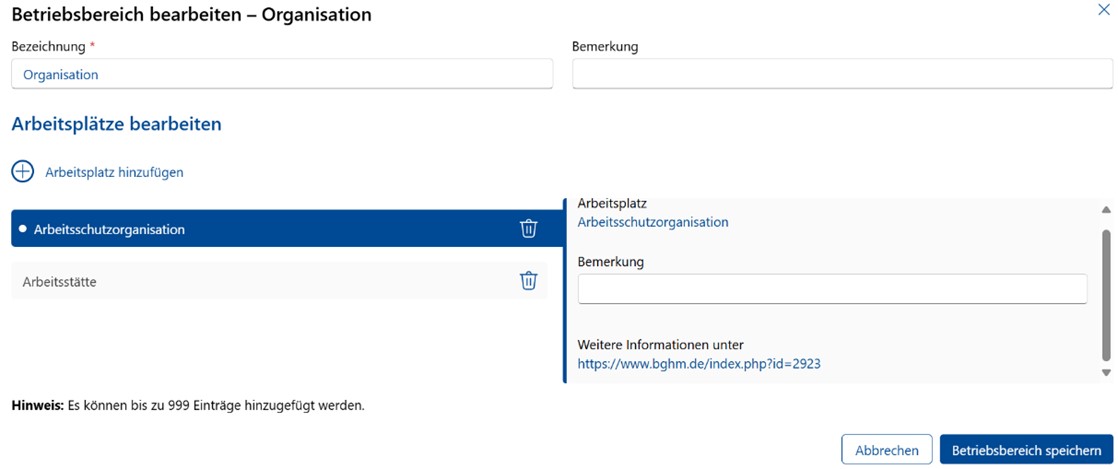This screenshot has height=469, width=1118.
Task: Select the Arbeitsstätte list row
Action: [280, 281]
